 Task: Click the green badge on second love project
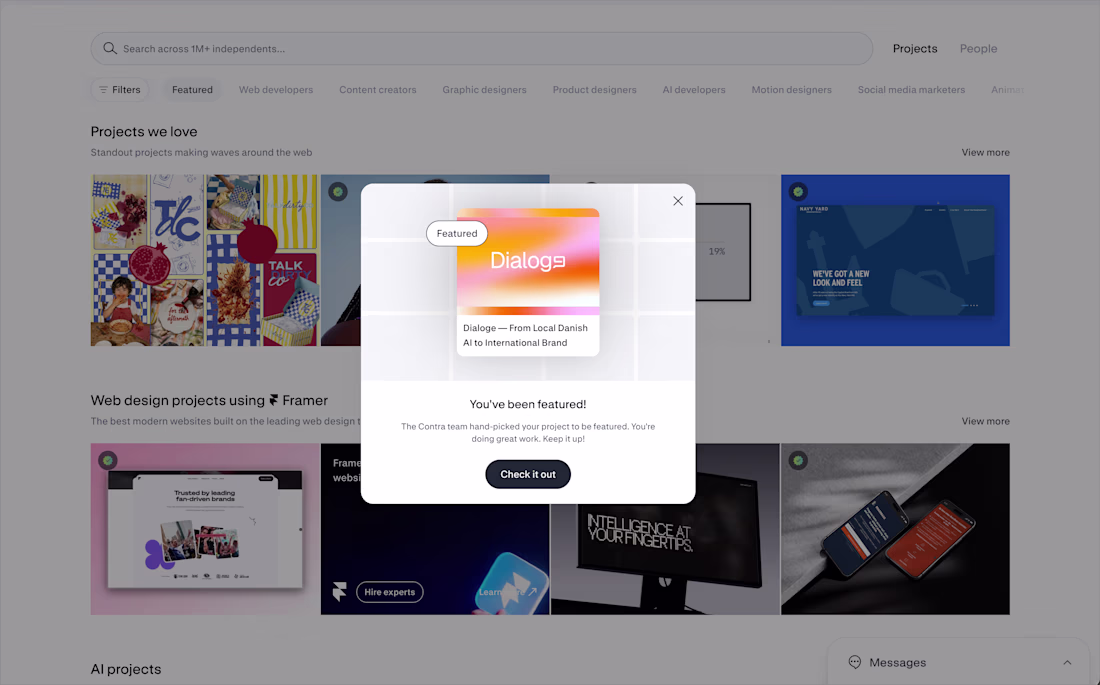coord(338,191)
